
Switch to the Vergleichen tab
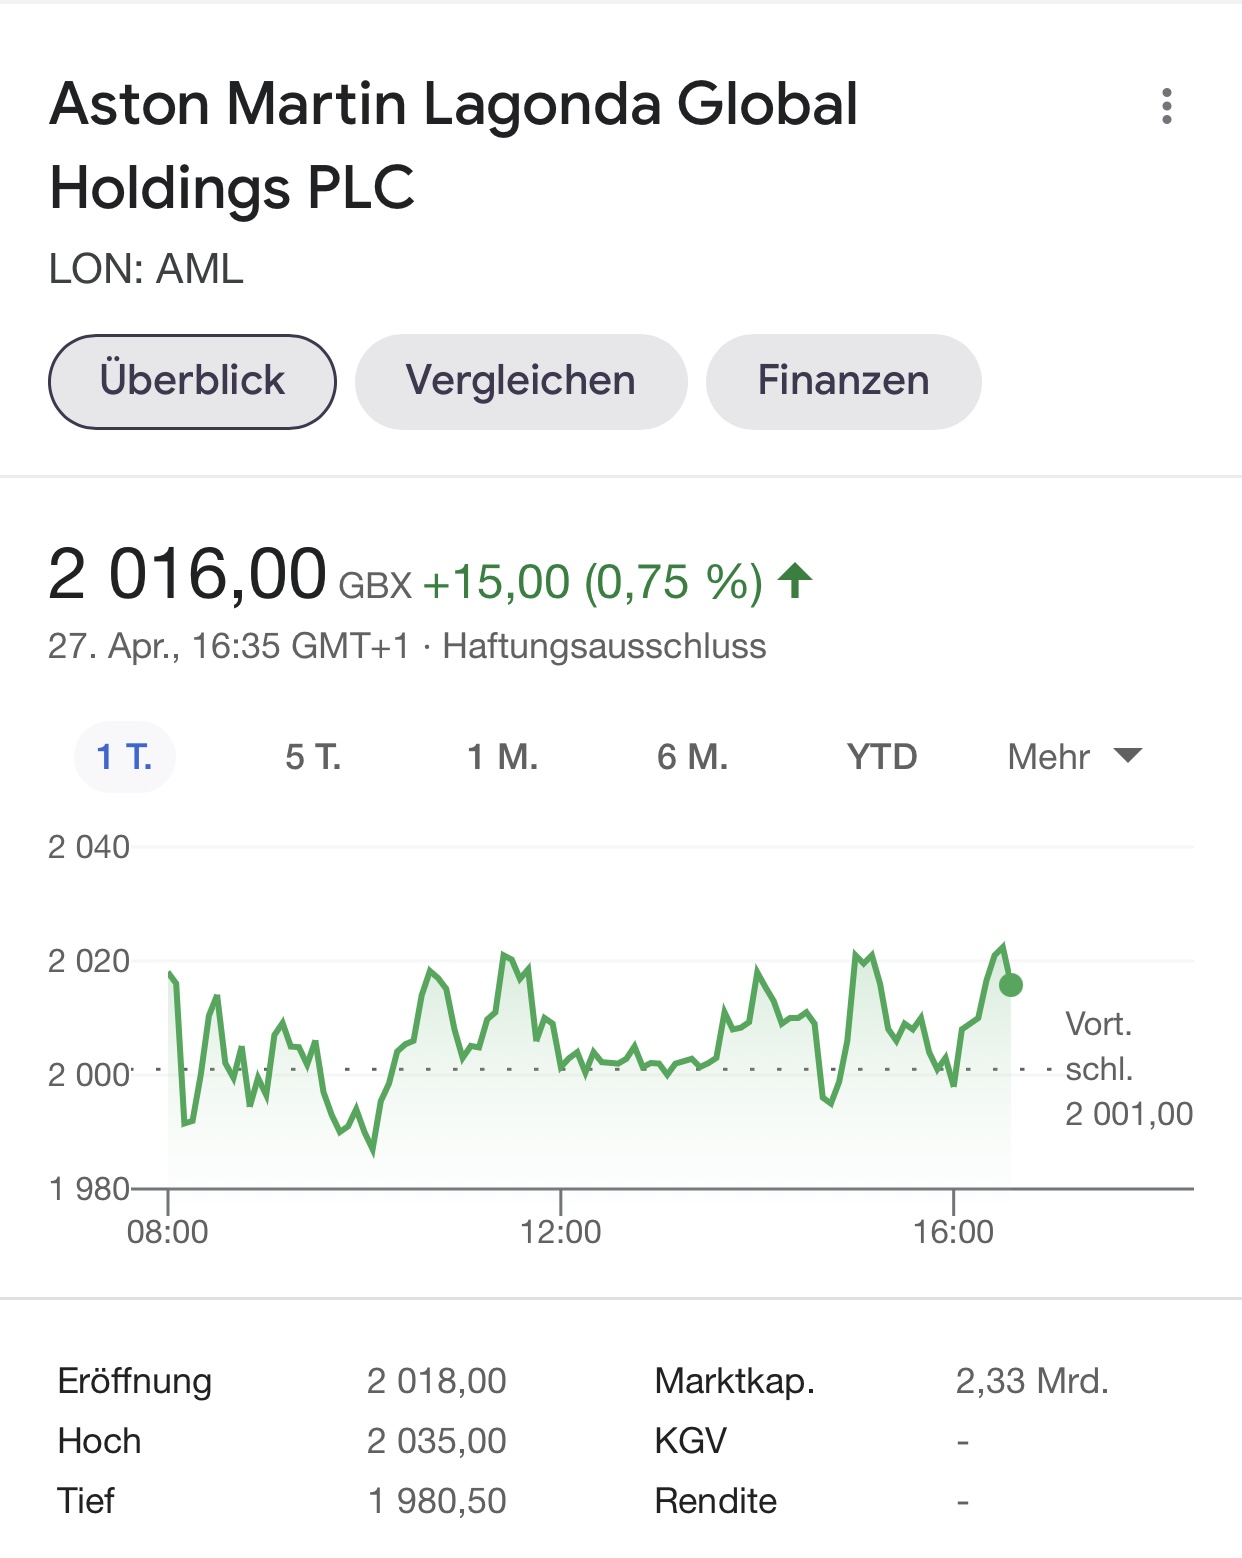point(521,382)
